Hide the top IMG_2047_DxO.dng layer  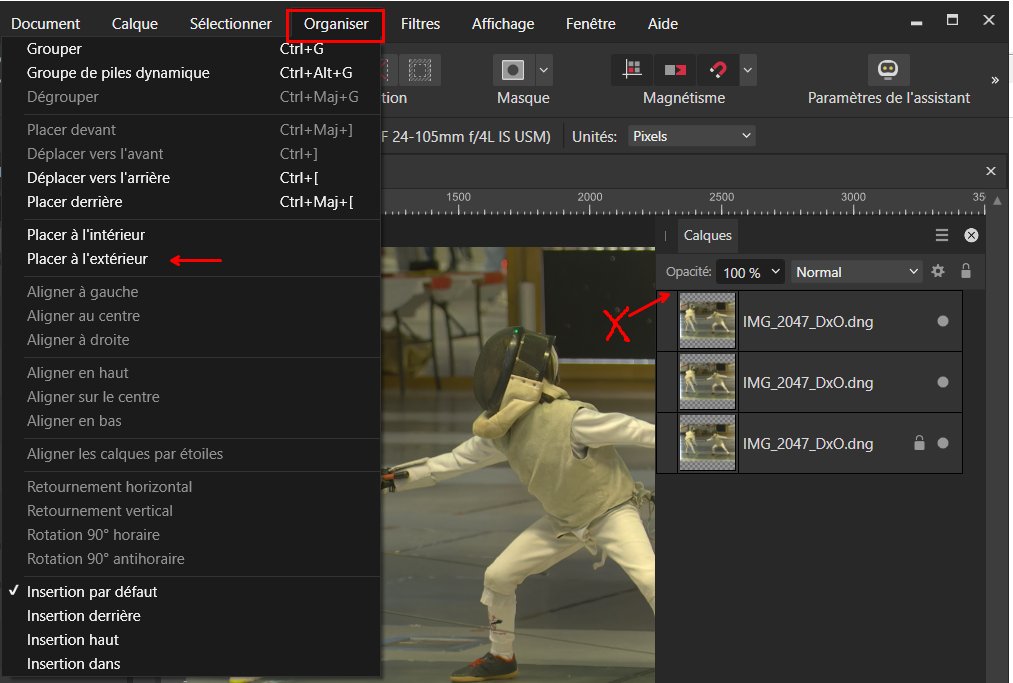(x=943, y=321)
